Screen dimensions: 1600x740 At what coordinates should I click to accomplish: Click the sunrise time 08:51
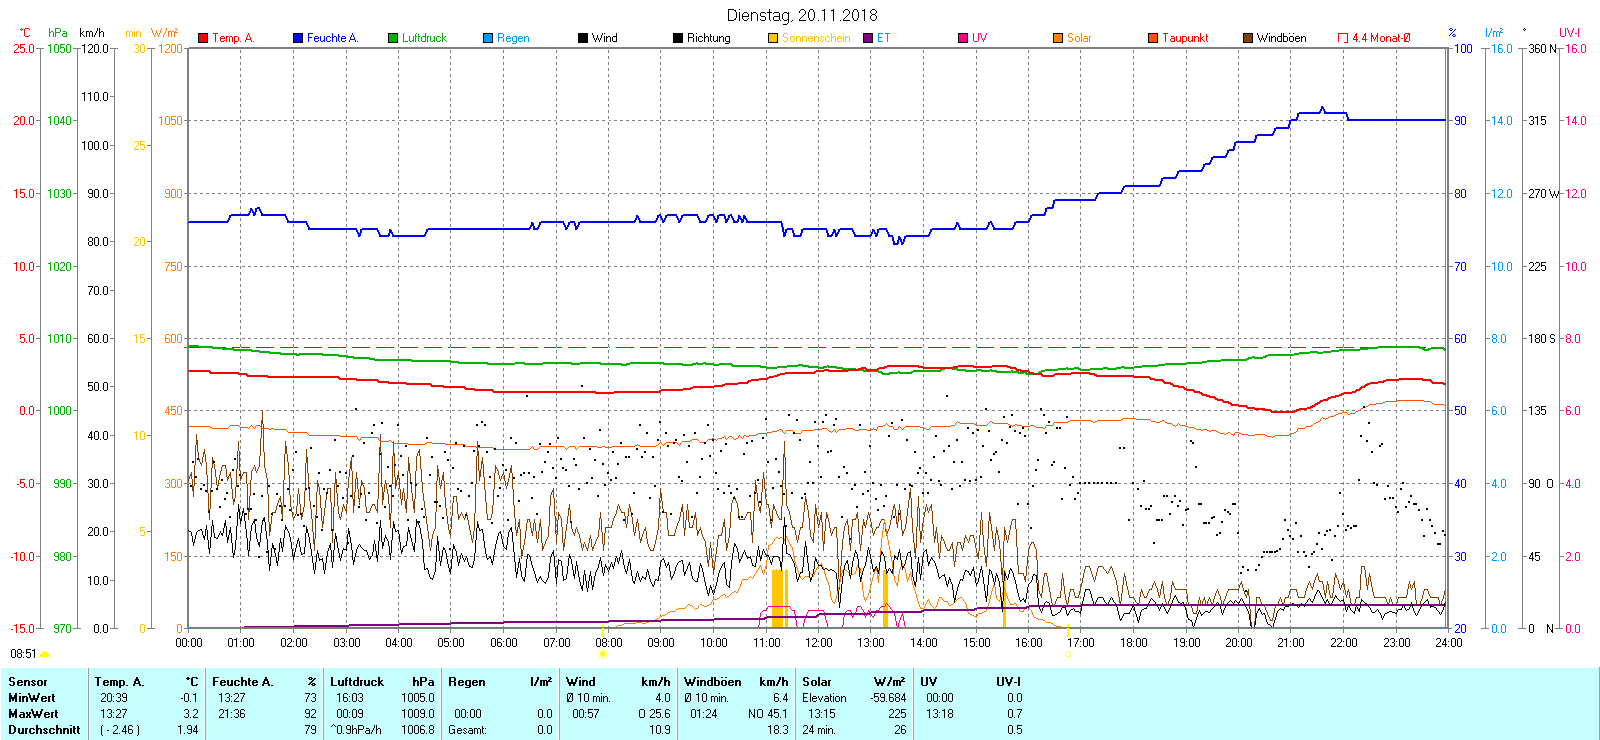(x=23, y=654)
